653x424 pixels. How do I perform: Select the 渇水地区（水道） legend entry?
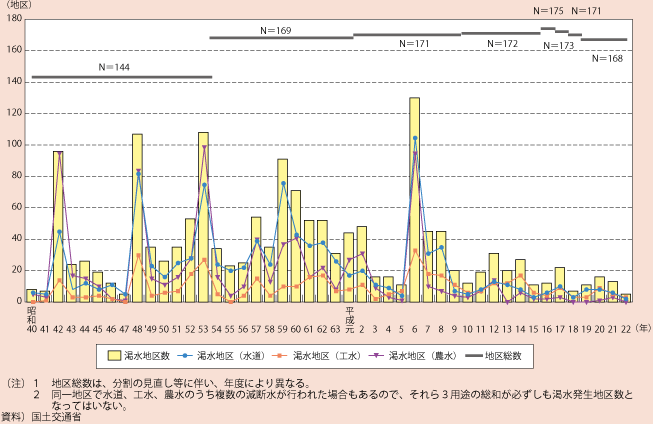222,356
